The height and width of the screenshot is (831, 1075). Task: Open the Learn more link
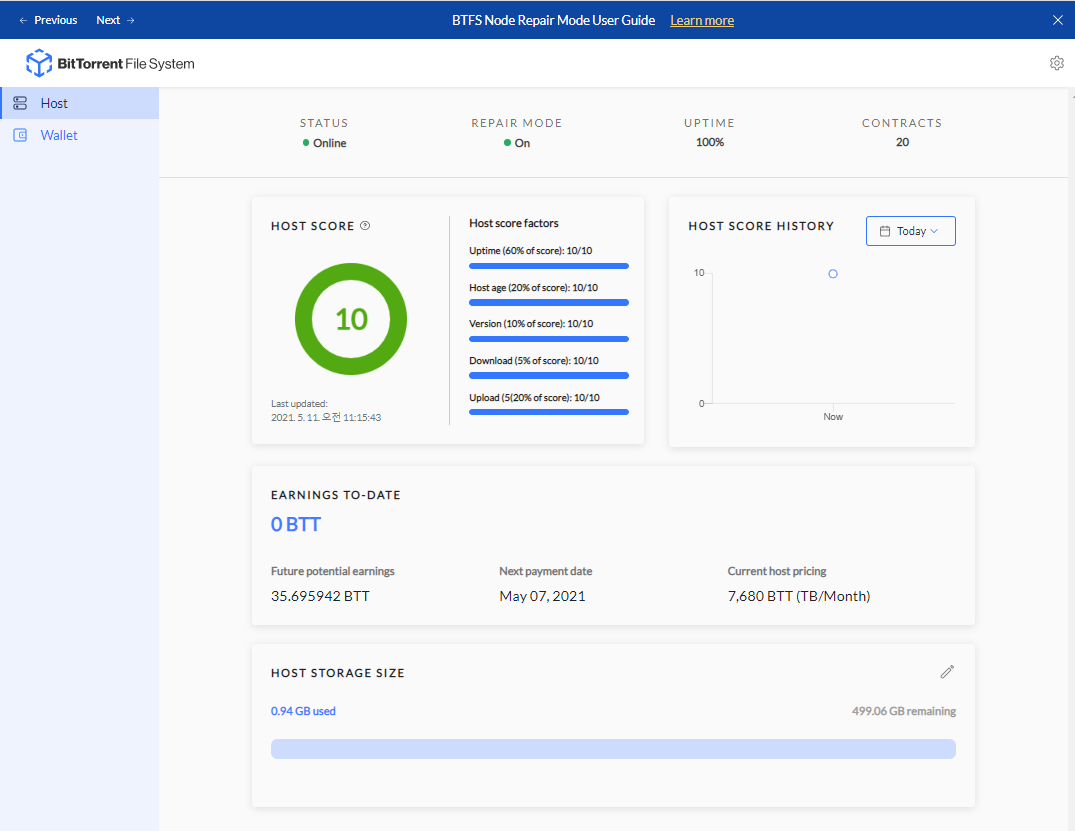click(702, 21)
